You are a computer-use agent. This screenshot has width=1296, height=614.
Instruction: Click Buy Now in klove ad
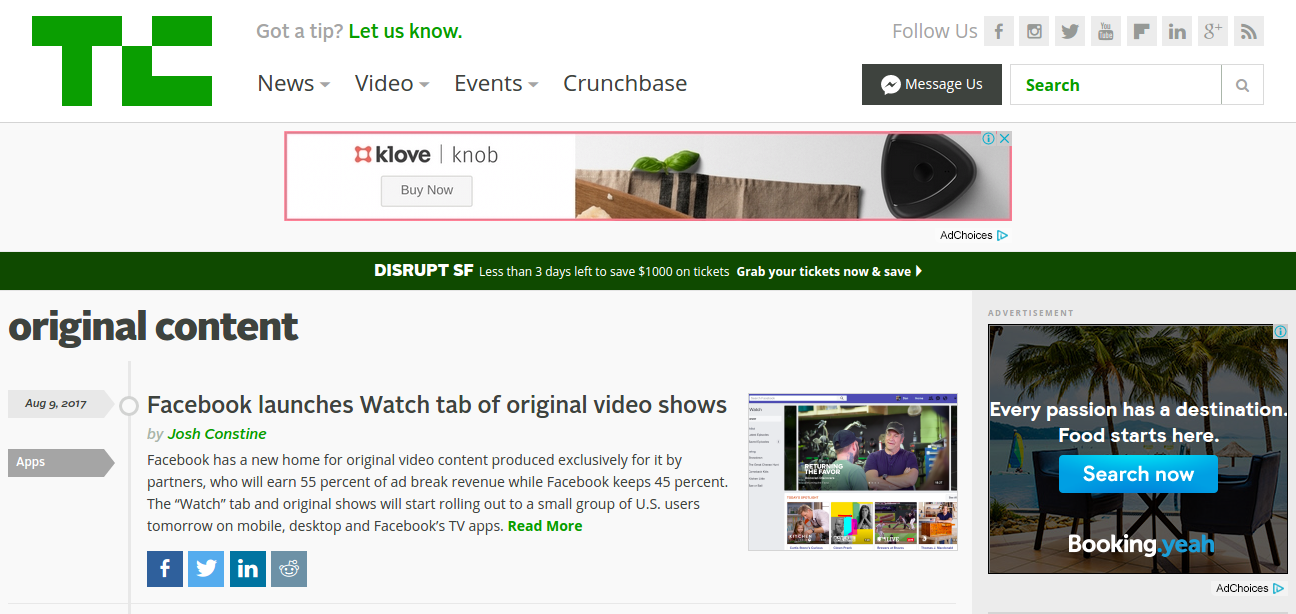coord(427,190)
